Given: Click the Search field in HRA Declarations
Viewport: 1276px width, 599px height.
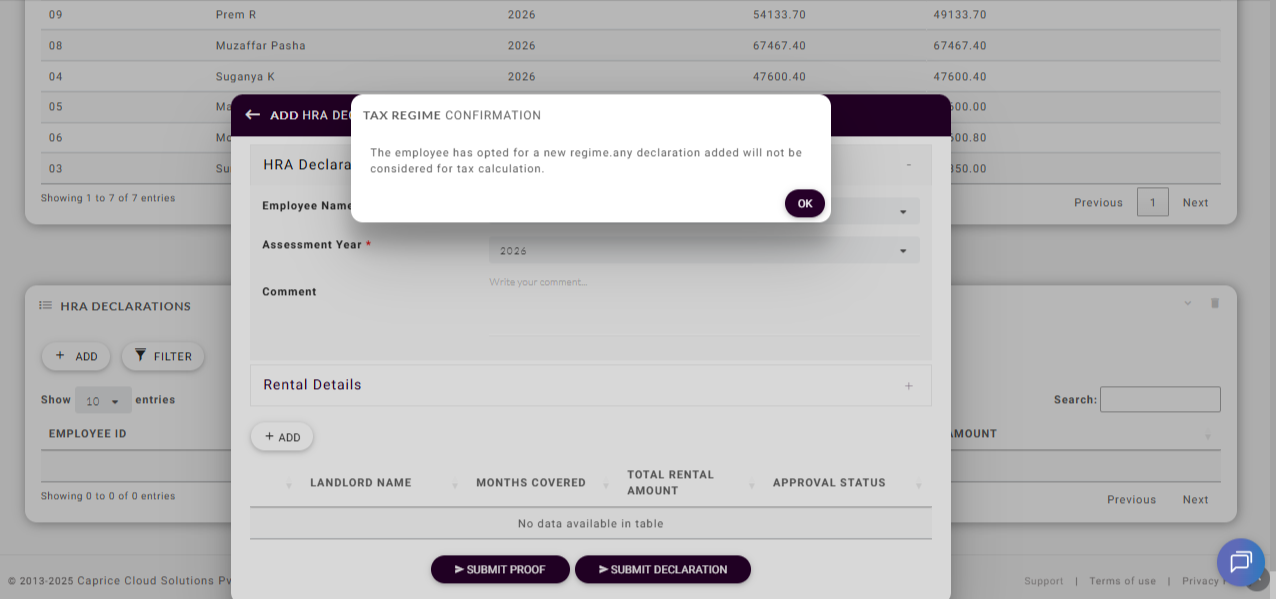Looking at the screenshot, I should pos(1160,400).
